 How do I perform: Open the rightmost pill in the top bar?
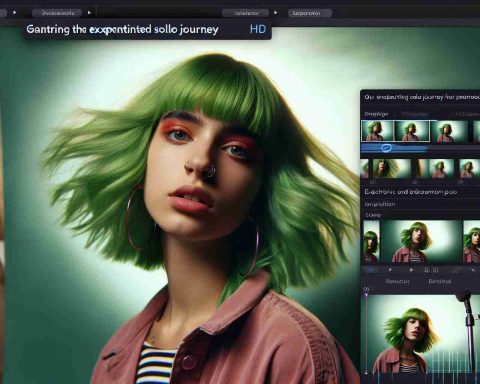[310, 13]
